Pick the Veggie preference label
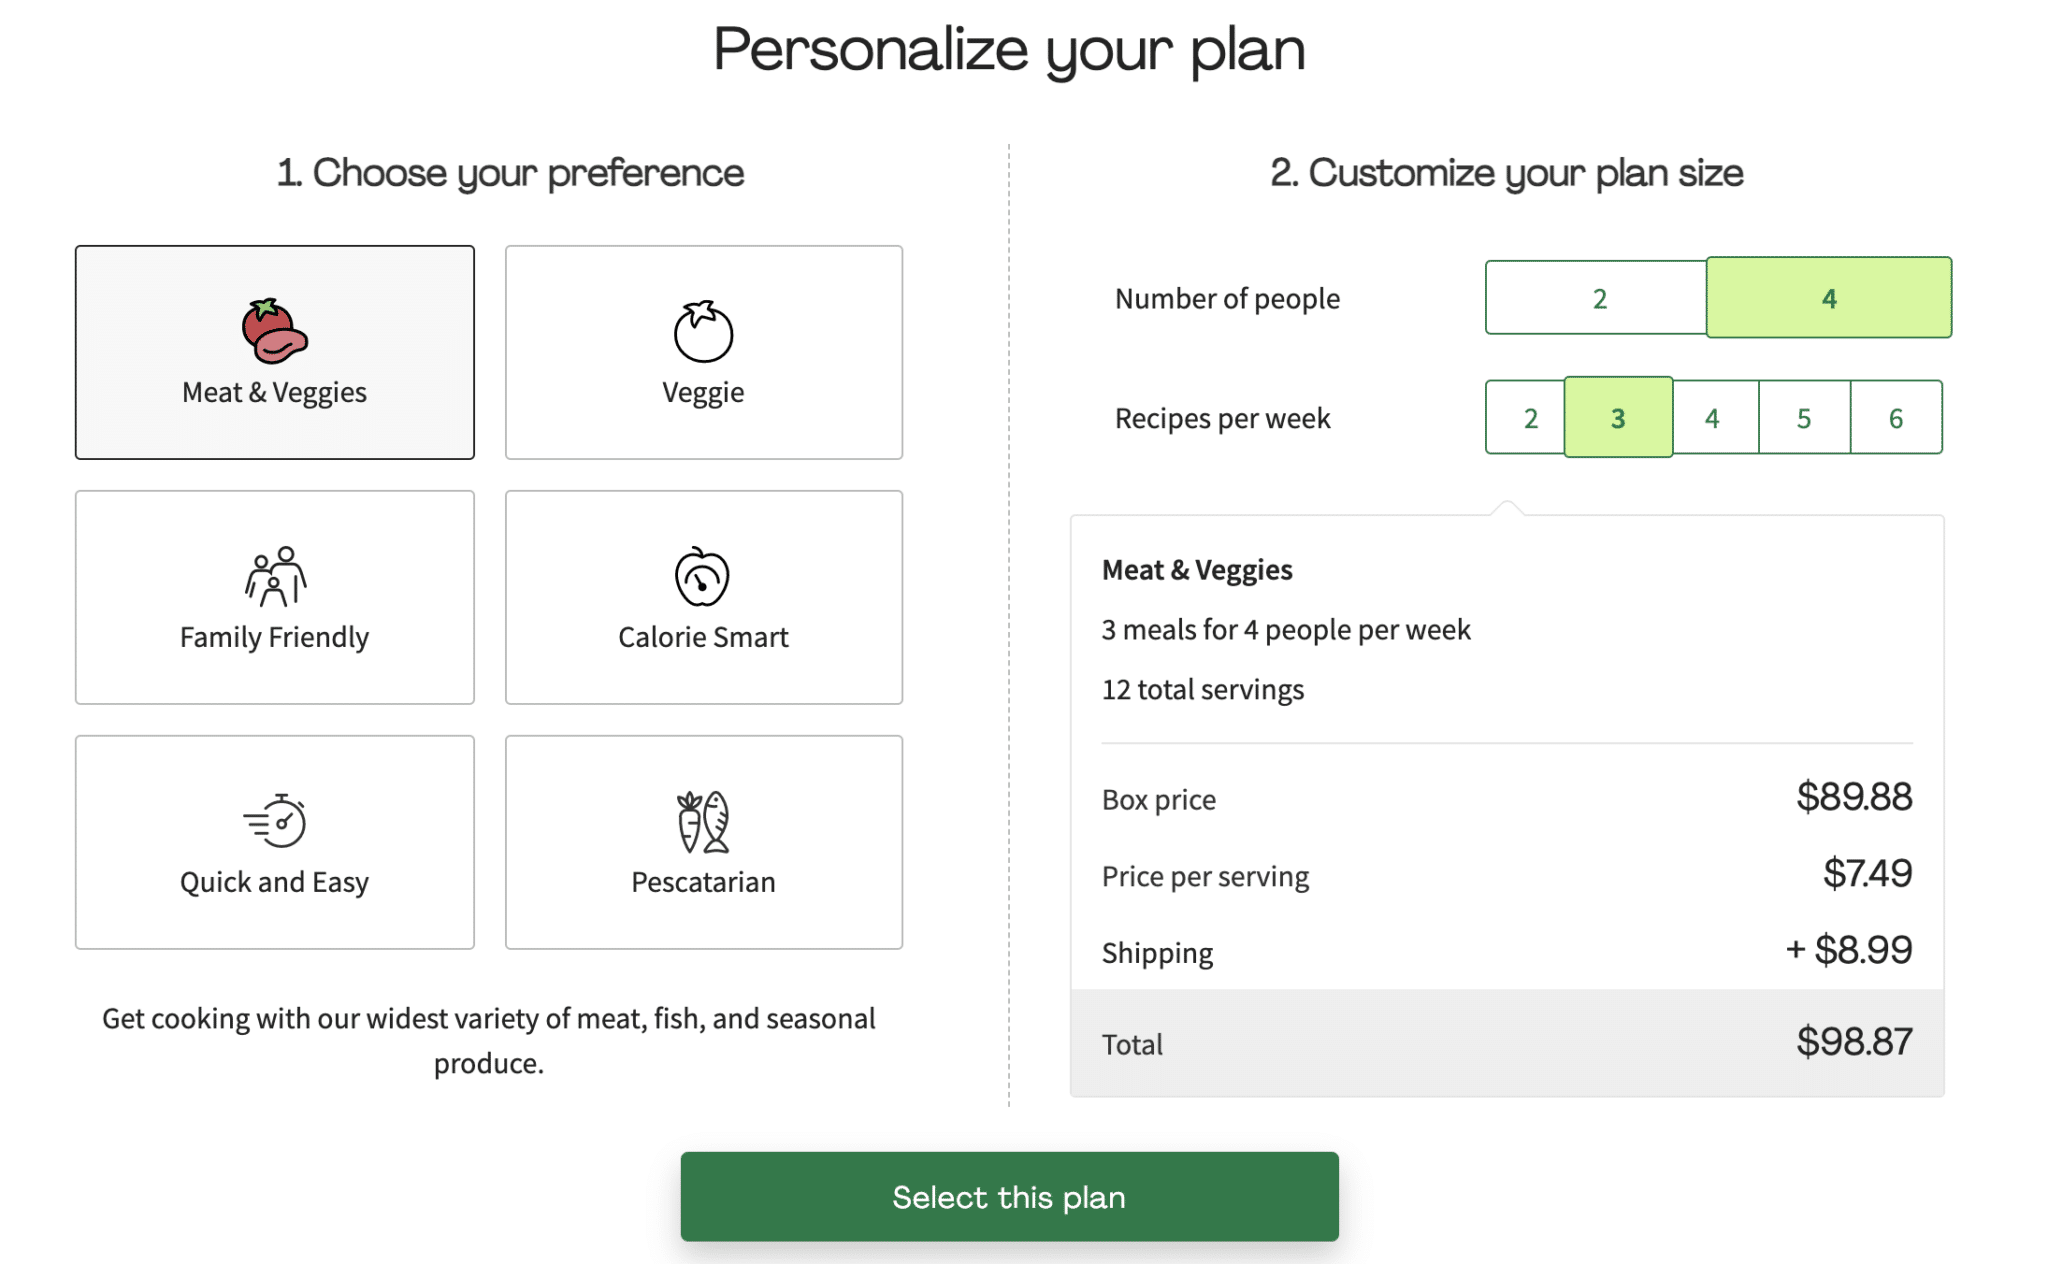This screenshot has height=1264, width=2048. point(703,392)
